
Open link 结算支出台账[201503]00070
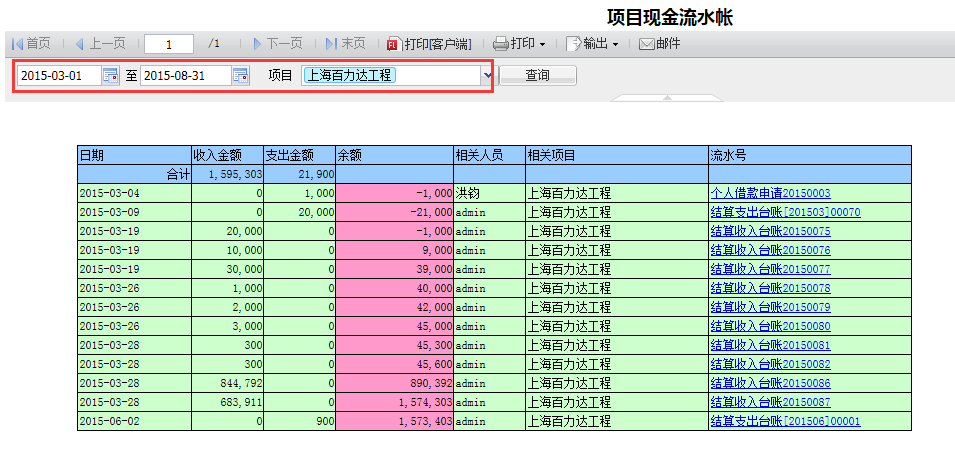pyautogui.click(x=785, y=212)
